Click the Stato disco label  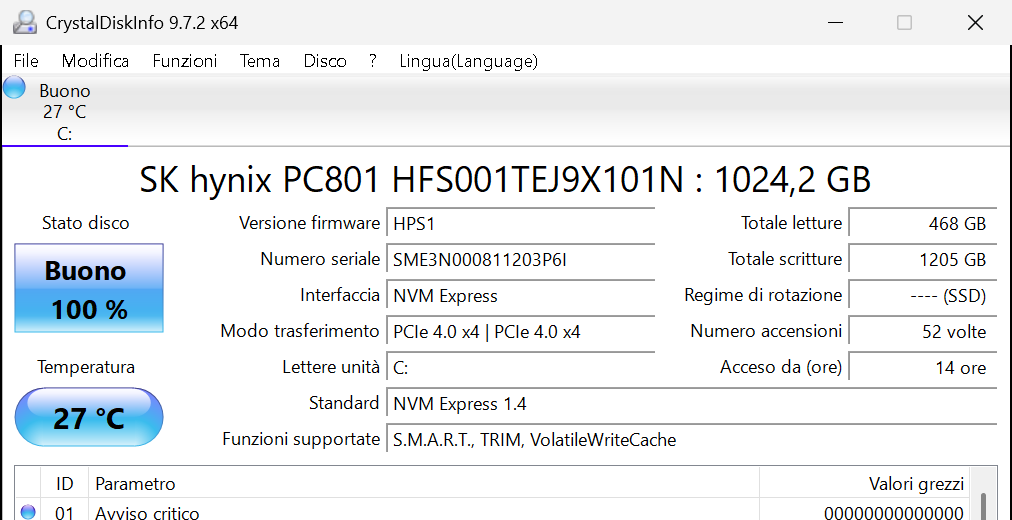(x=85, y=223)
